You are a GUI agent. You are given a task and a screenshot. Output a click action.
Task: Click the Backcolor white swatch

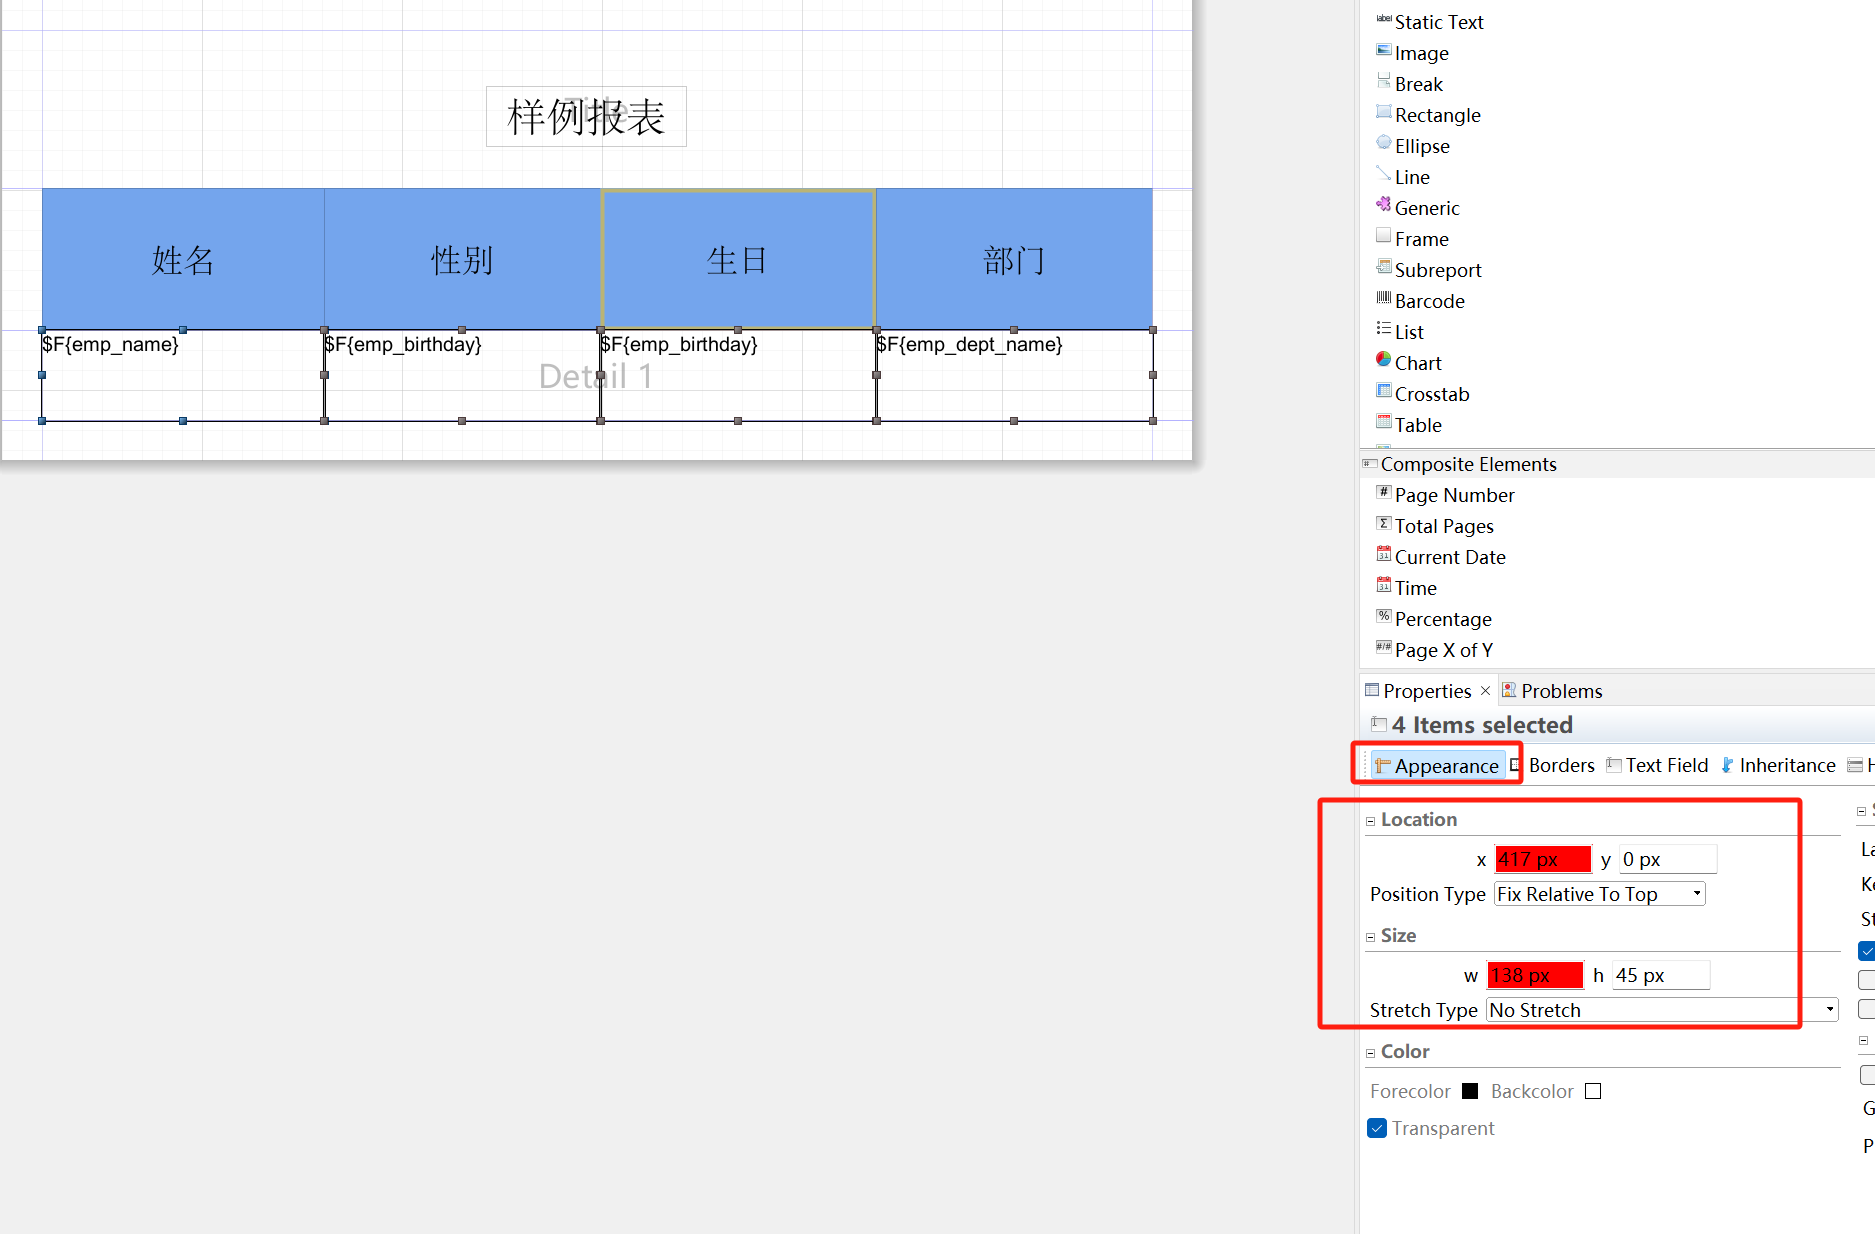1593,1091
